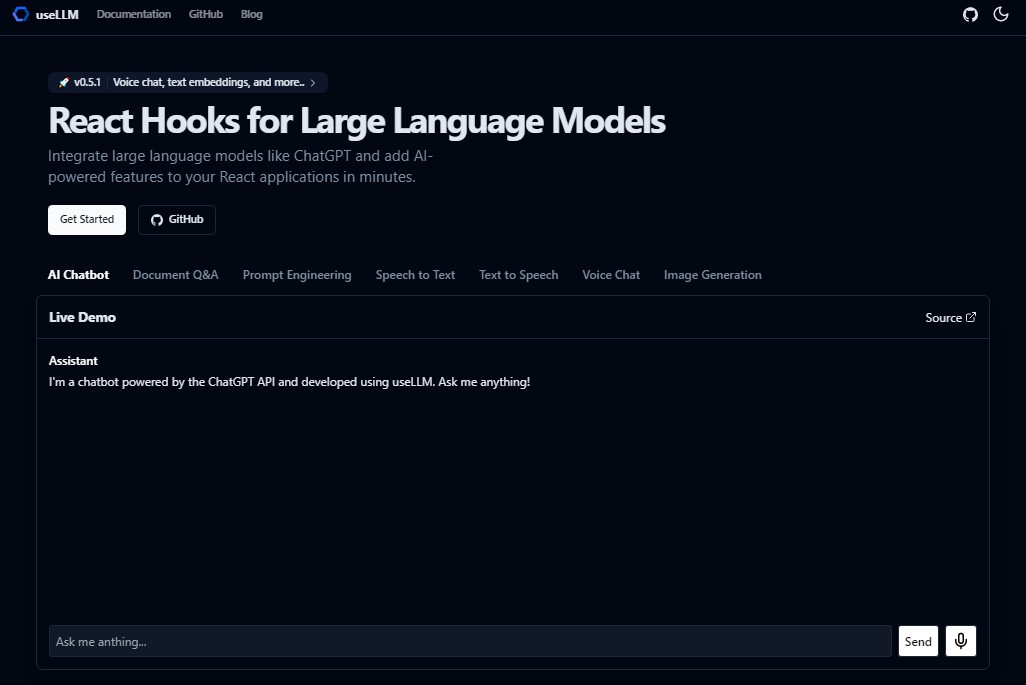Switch to the Image Generation tab
Image resolution: width=1026 pixels, height=685 pixels.
pos(712,274)
